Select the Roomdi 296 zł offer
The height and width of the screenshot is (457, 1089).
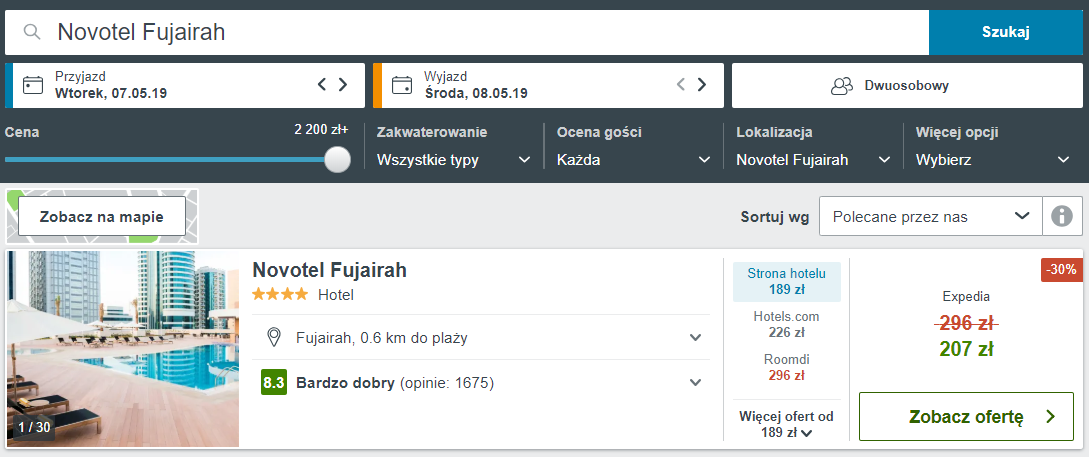tap(786, 367)
